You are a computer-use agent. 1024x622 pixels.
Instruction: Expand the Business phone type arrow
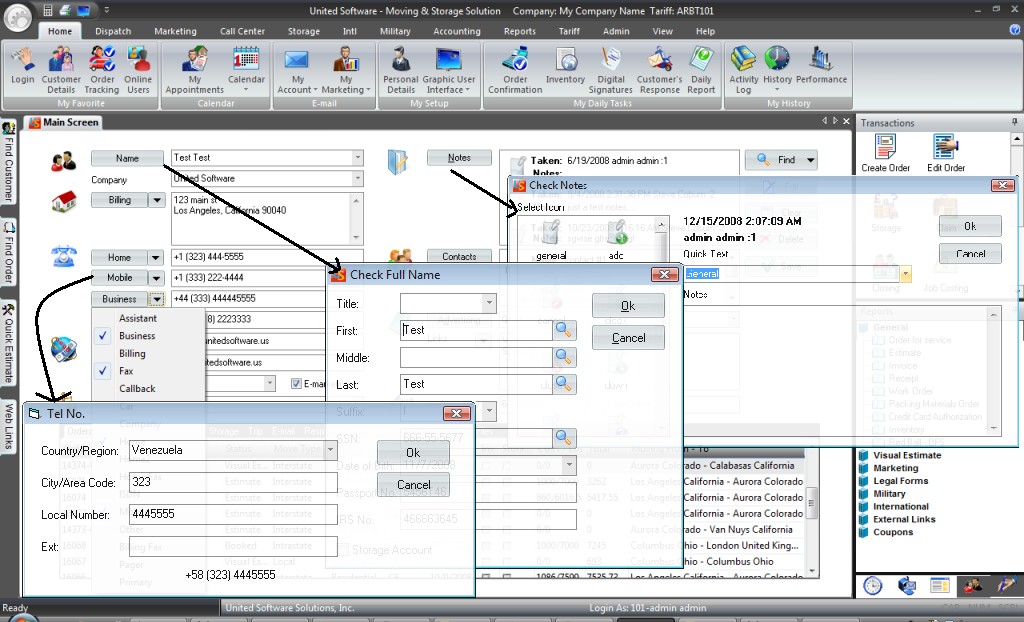pyautogui.click(x=156, y=299)
